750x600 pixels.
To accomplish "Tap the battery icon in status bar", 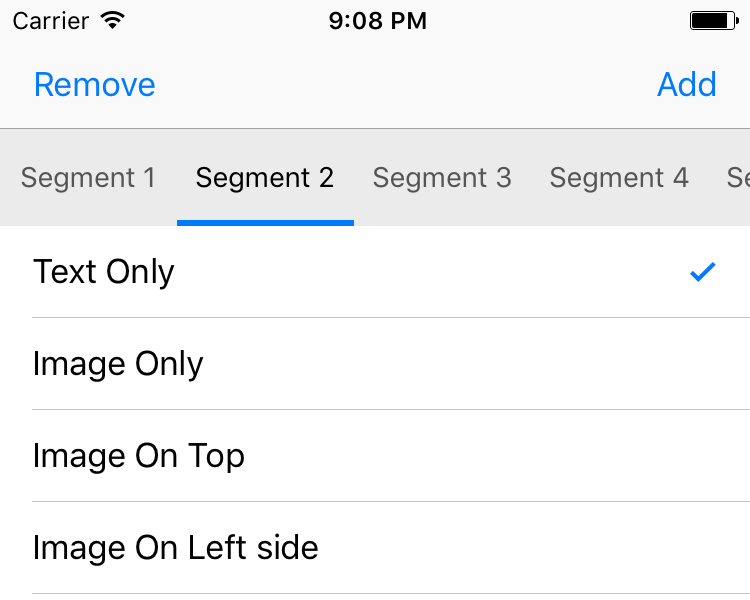I will (713, 20).
